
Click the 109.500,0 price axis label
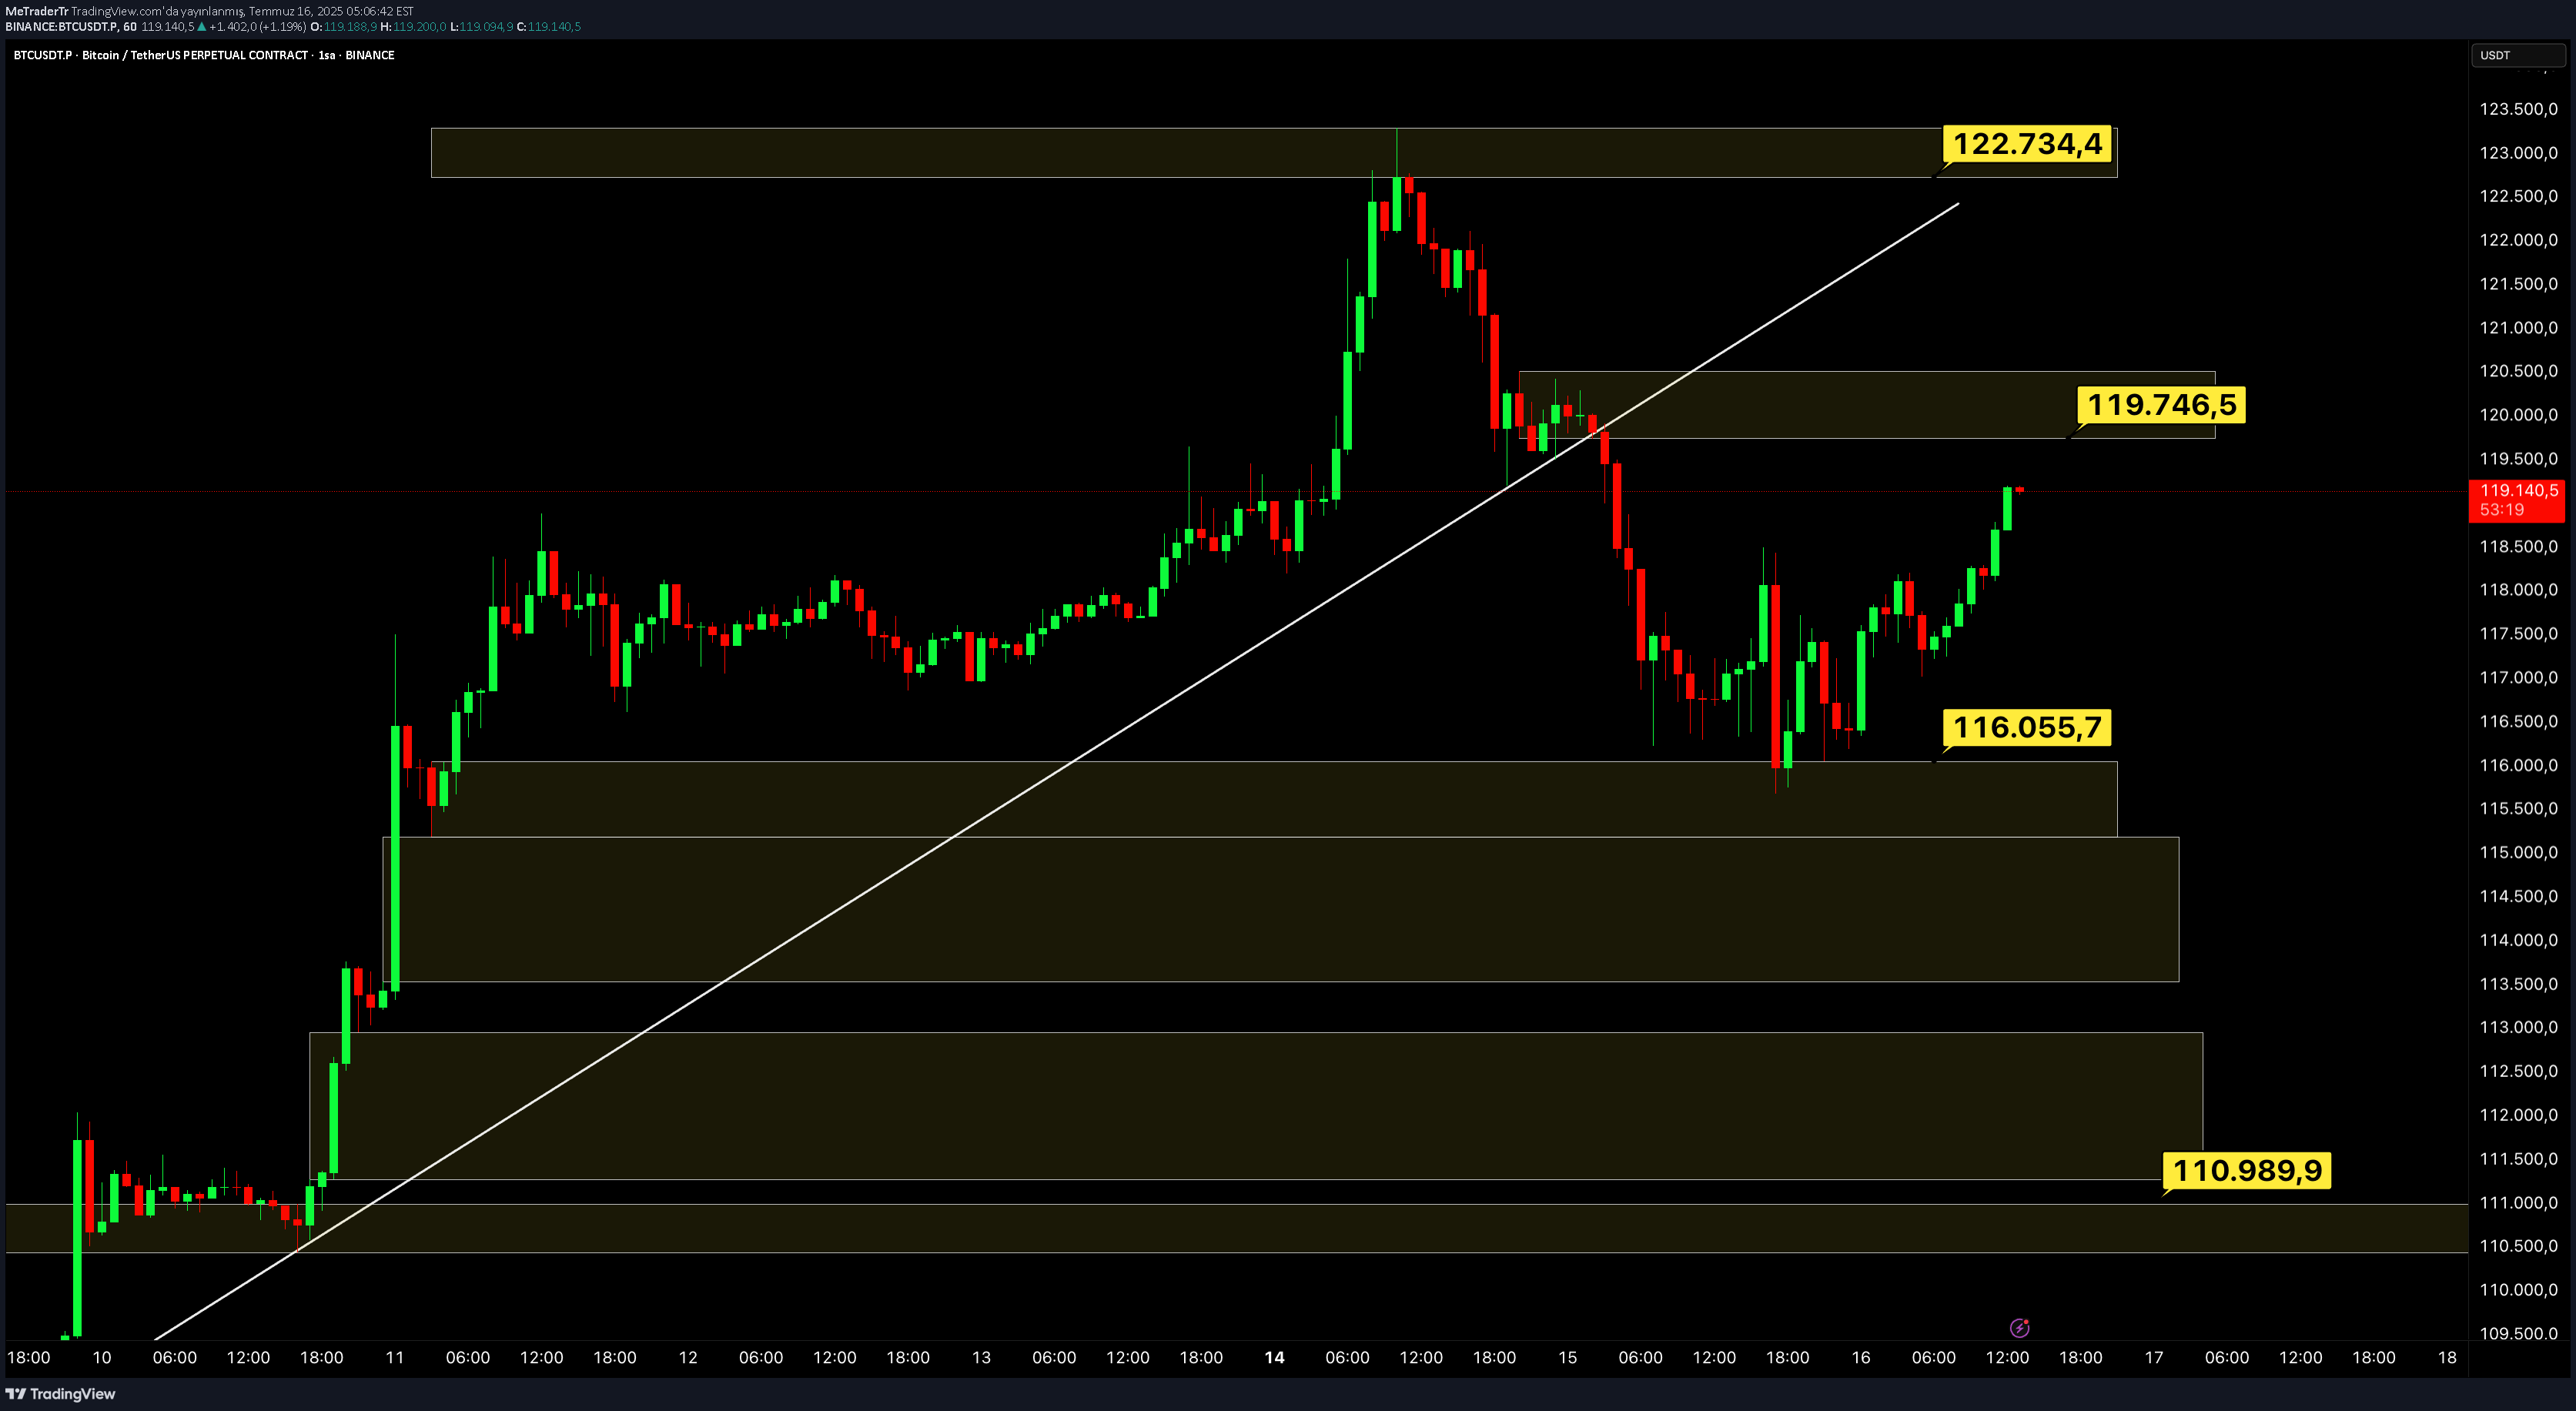tap(2518, 1334)
